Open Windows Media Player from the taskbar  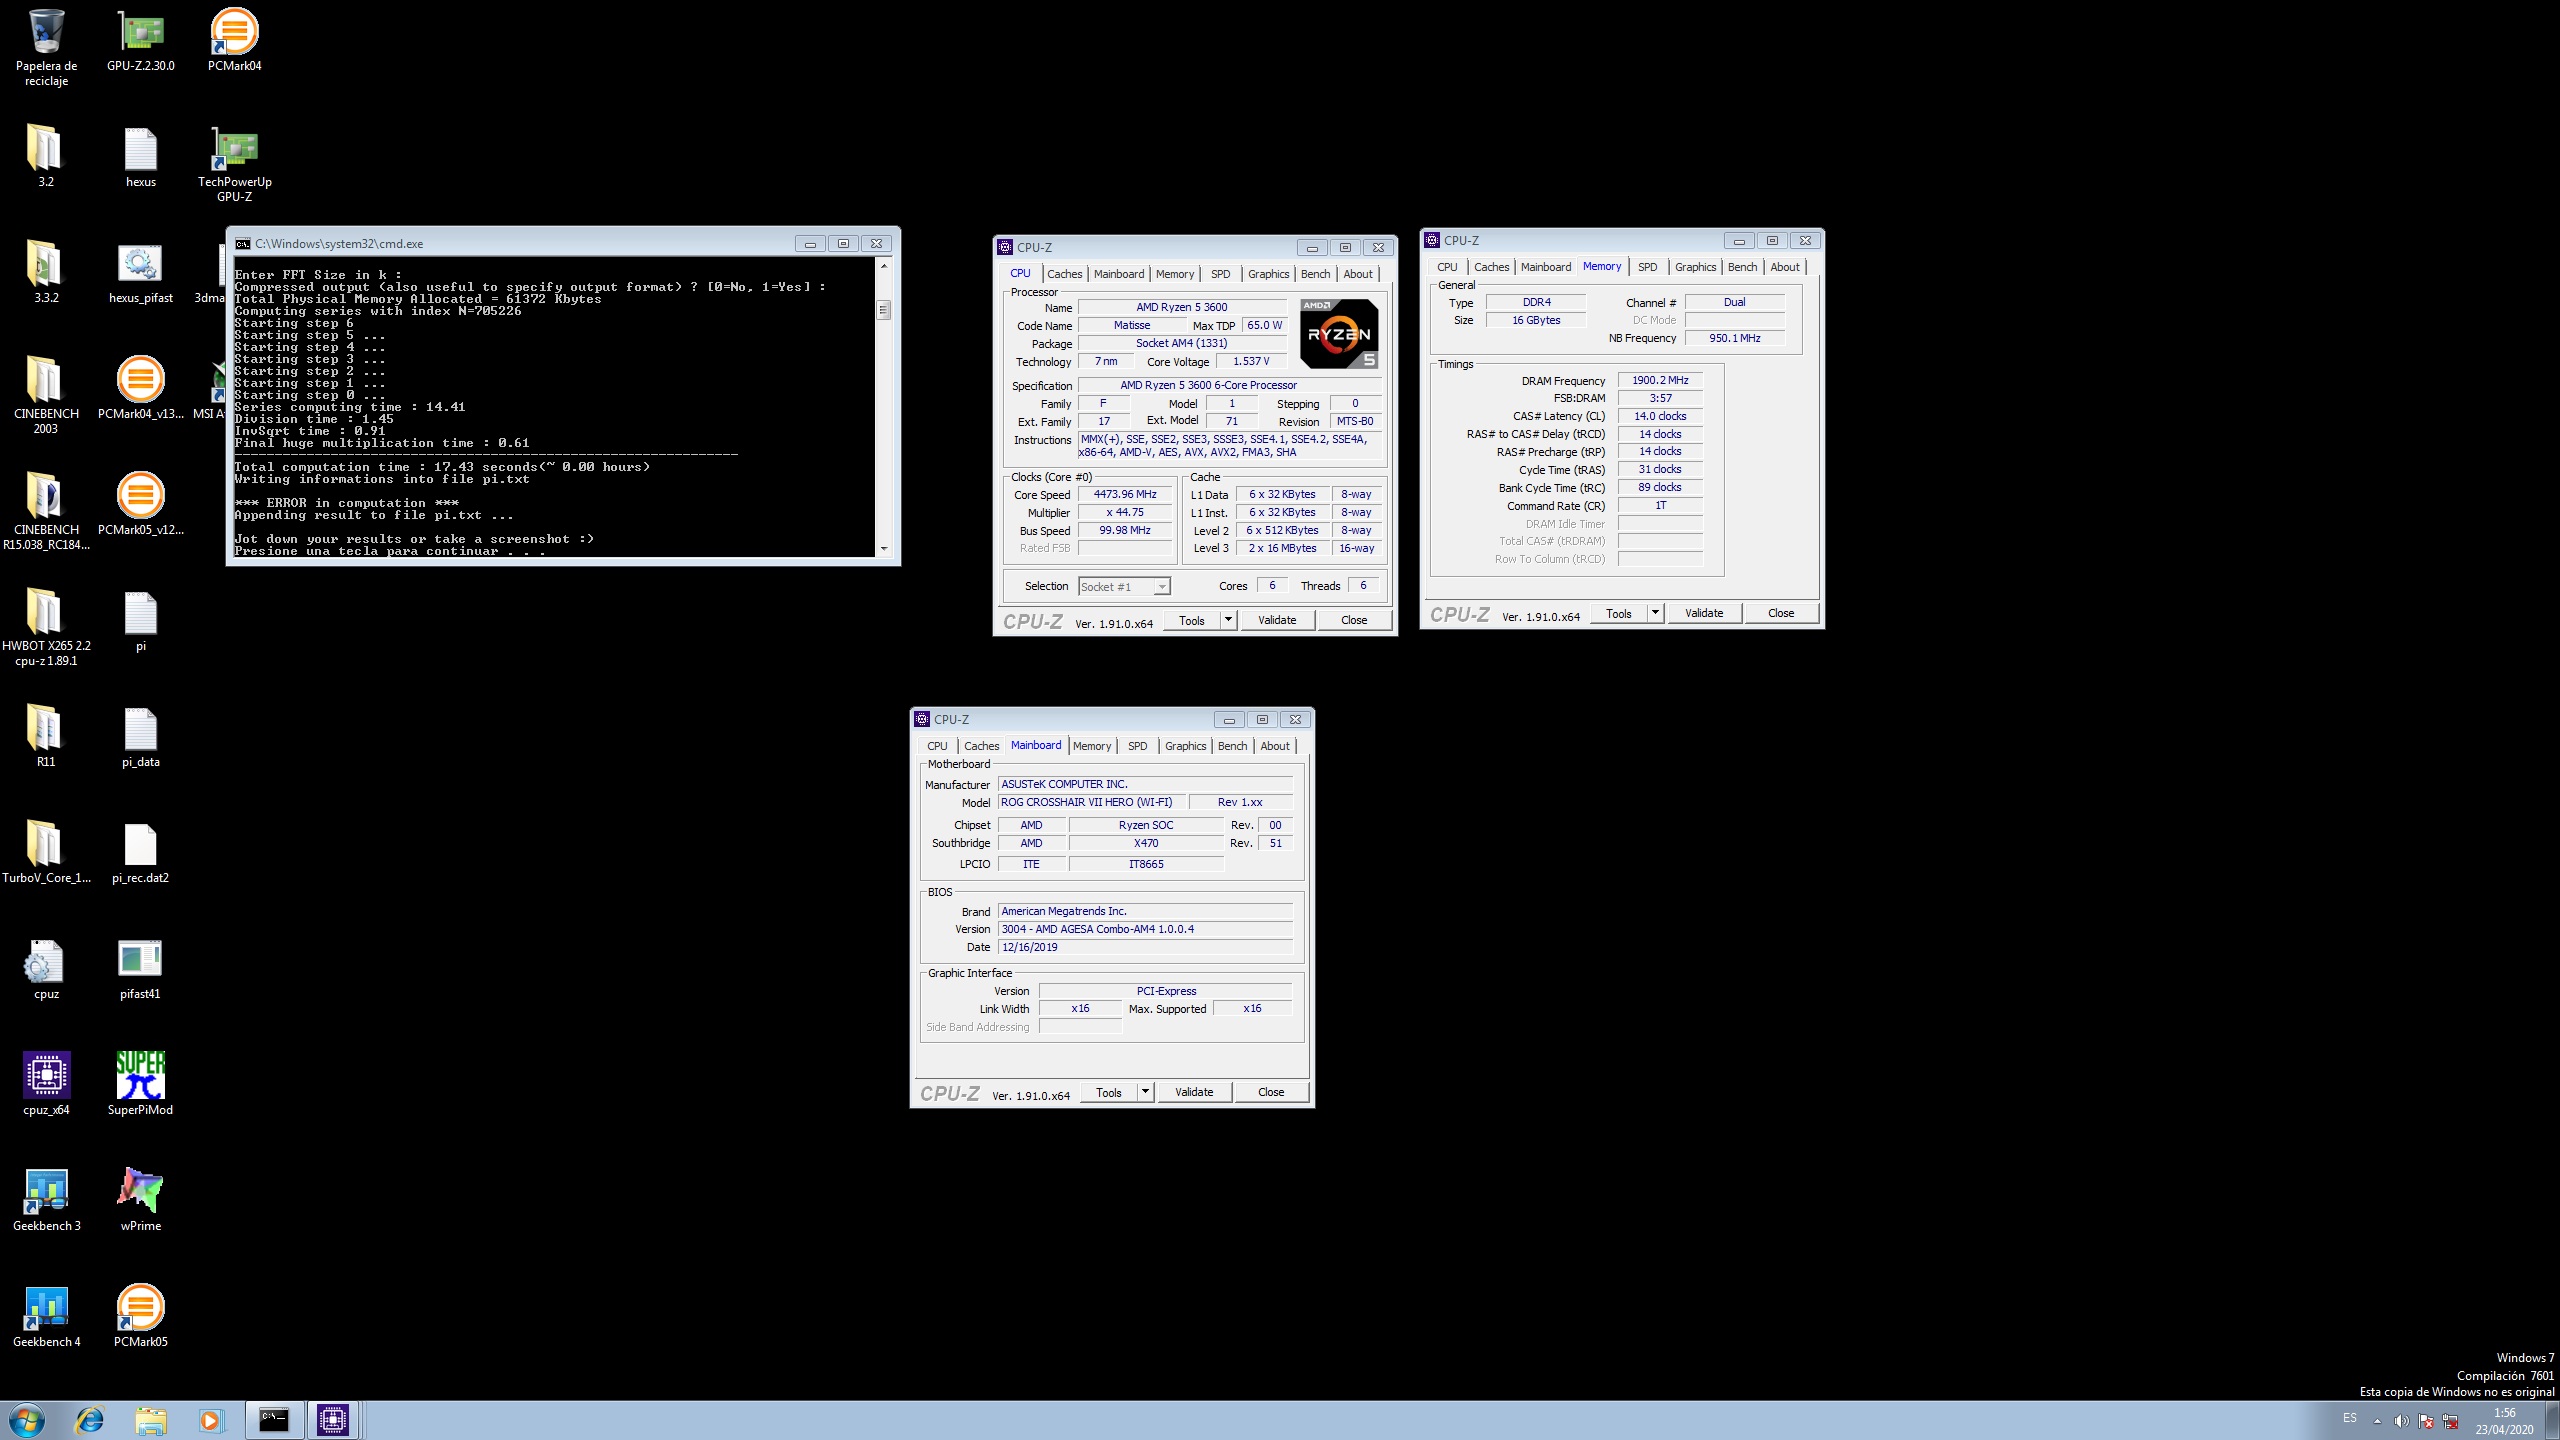pyautogui.click(x=210, y=1420)
